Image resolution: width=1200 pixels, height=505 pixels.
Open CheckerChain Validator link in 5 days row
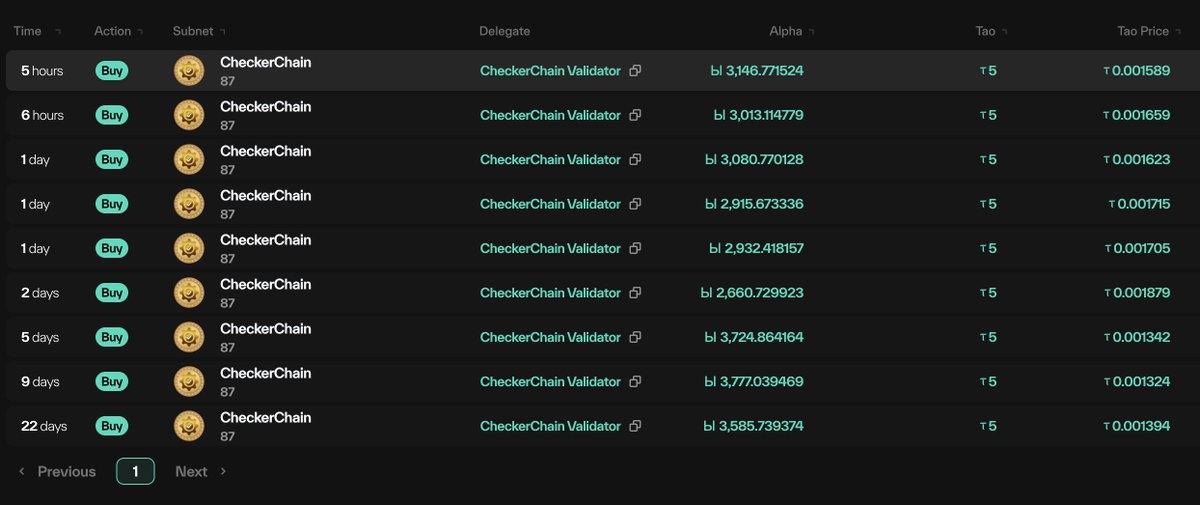tap(550, 337)
